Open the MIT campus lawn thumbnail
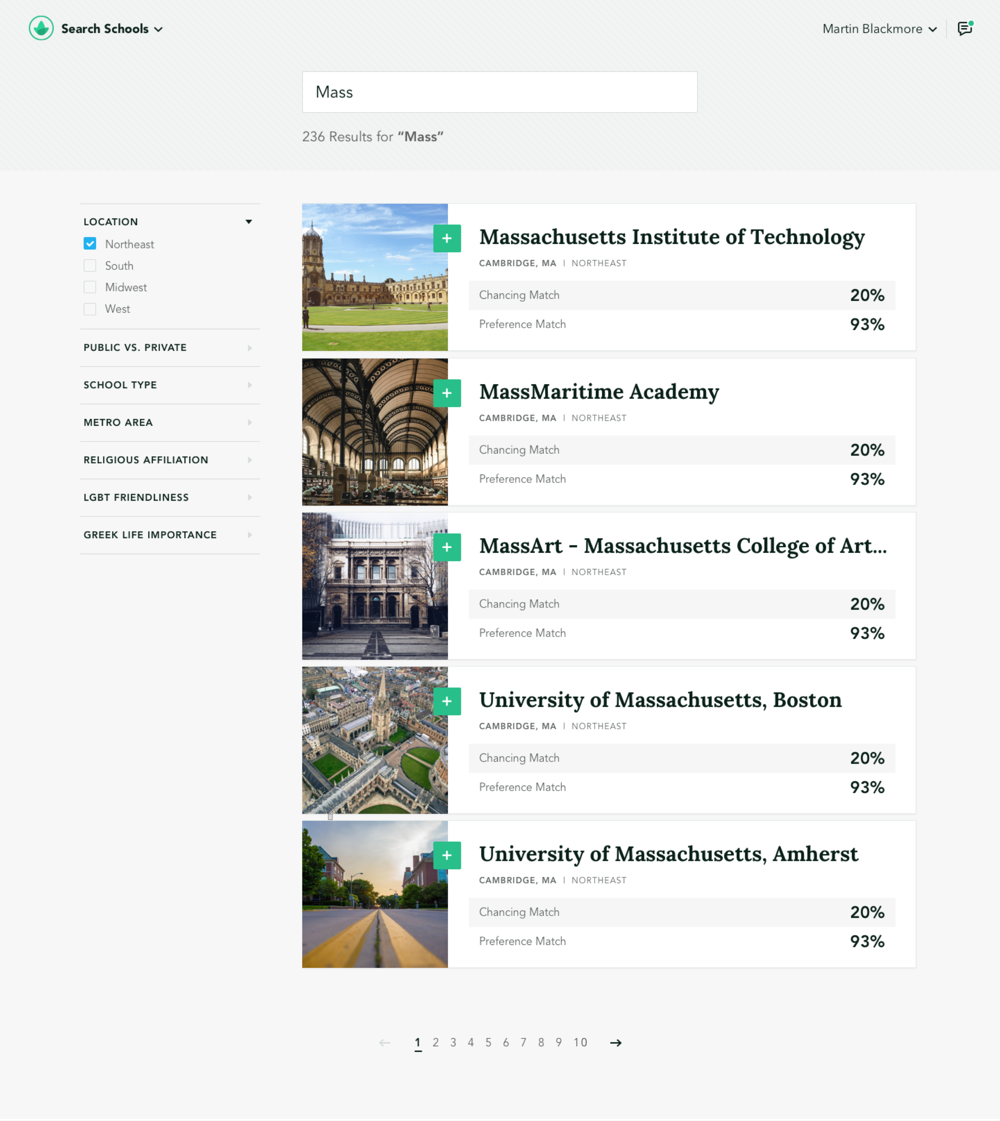The width and height of the screenshot is (1000, 1121). [375, 277]
